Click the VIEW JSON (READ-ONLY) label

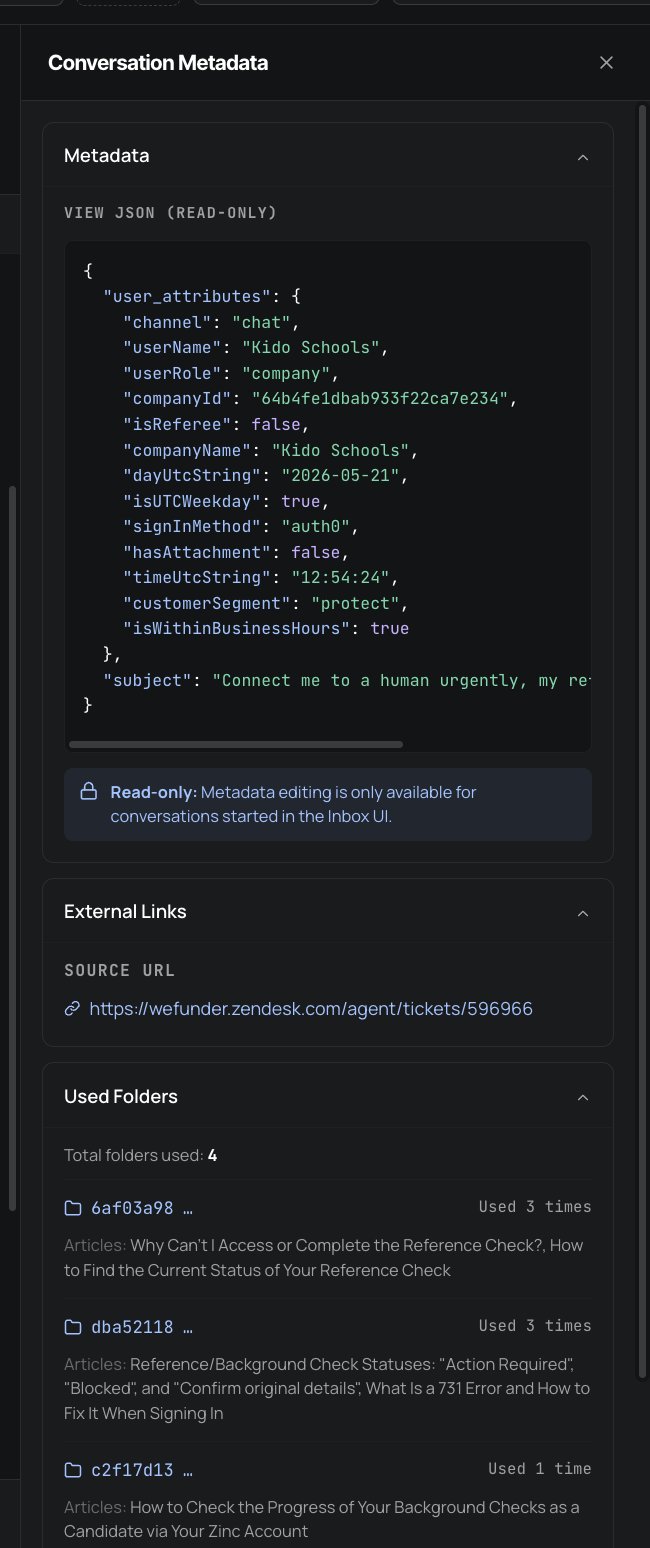coord(171,213)
